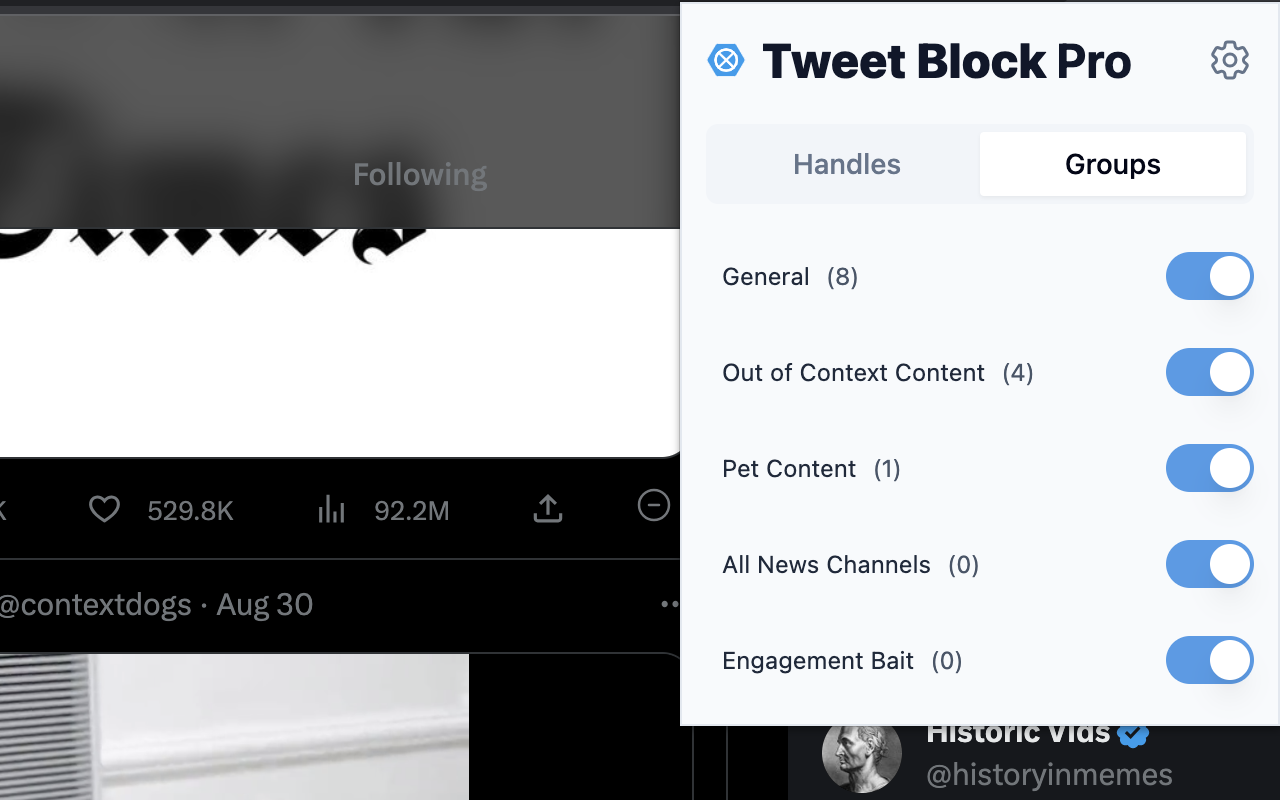The image size is (1280, 800).
Task: Like the tweet using the heart icon
Action: [x=103, y=510]
